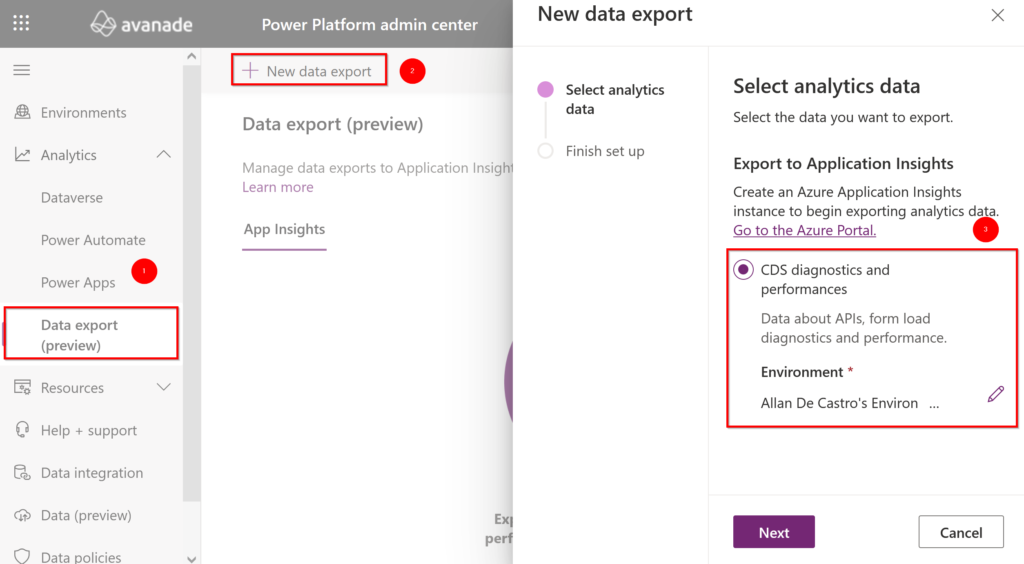Click the Data (preview) cloud icon

pos(22,515)
